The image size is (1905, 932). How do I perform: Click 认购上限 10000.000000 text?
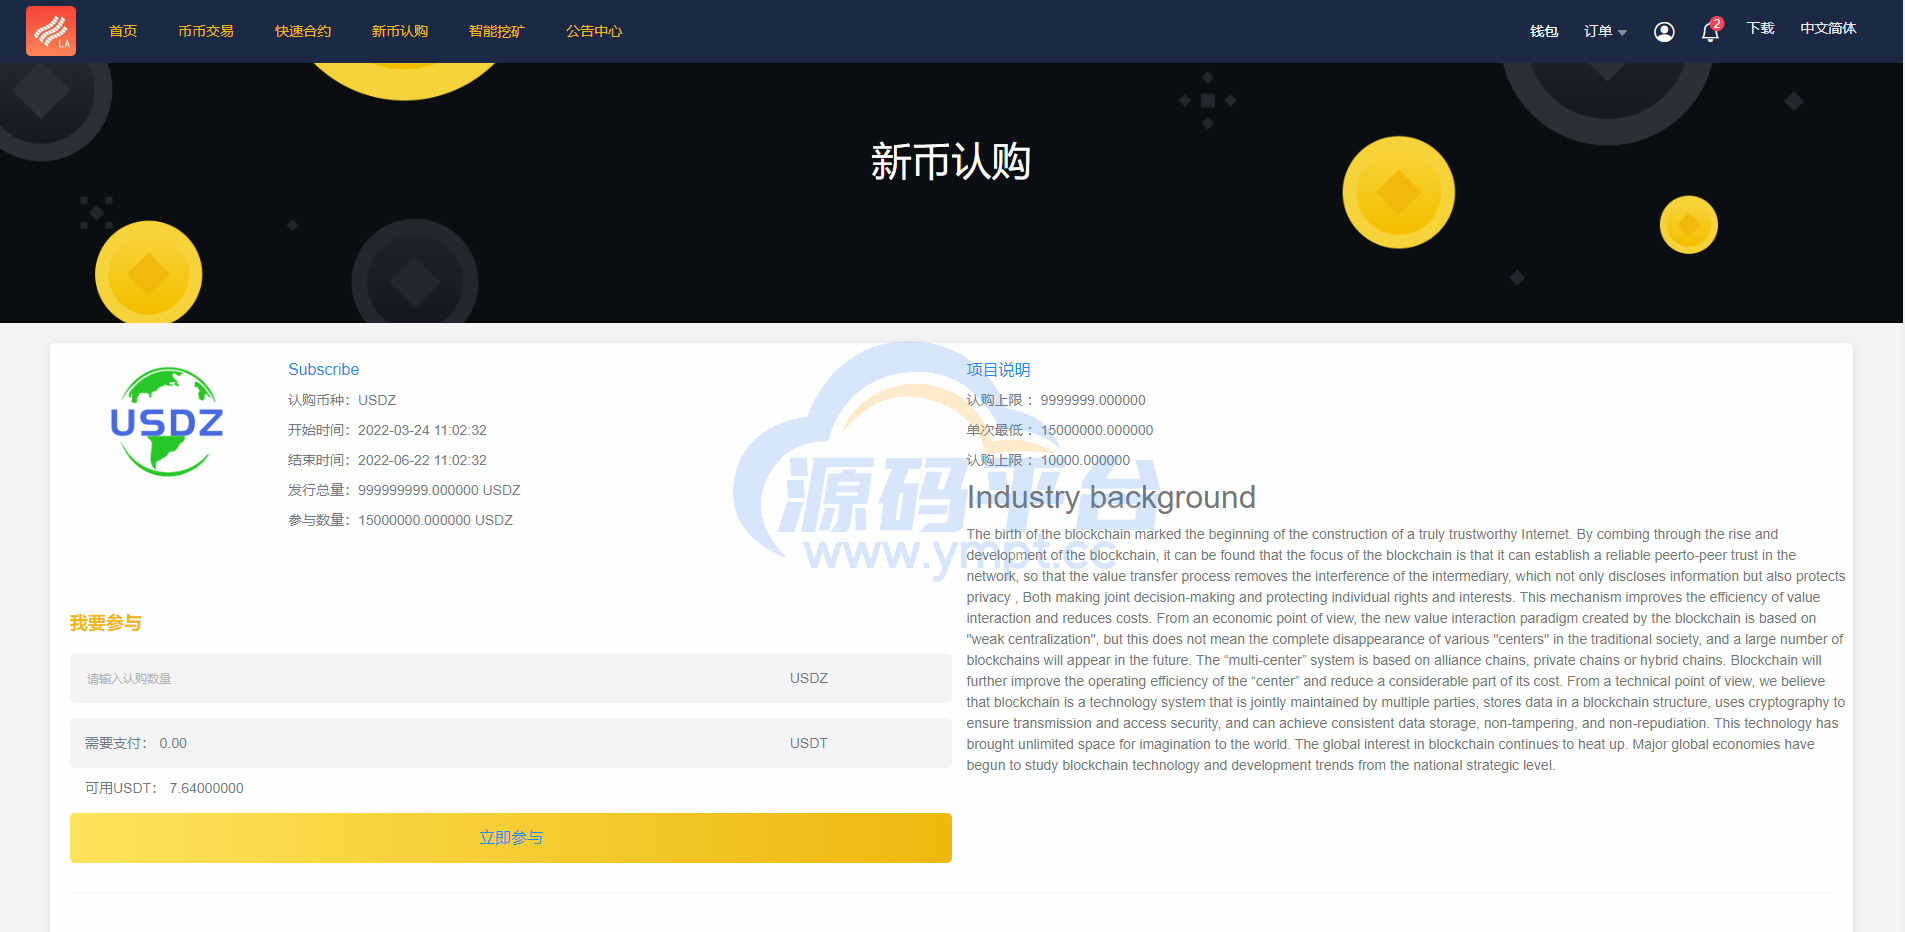[1048, 460]
